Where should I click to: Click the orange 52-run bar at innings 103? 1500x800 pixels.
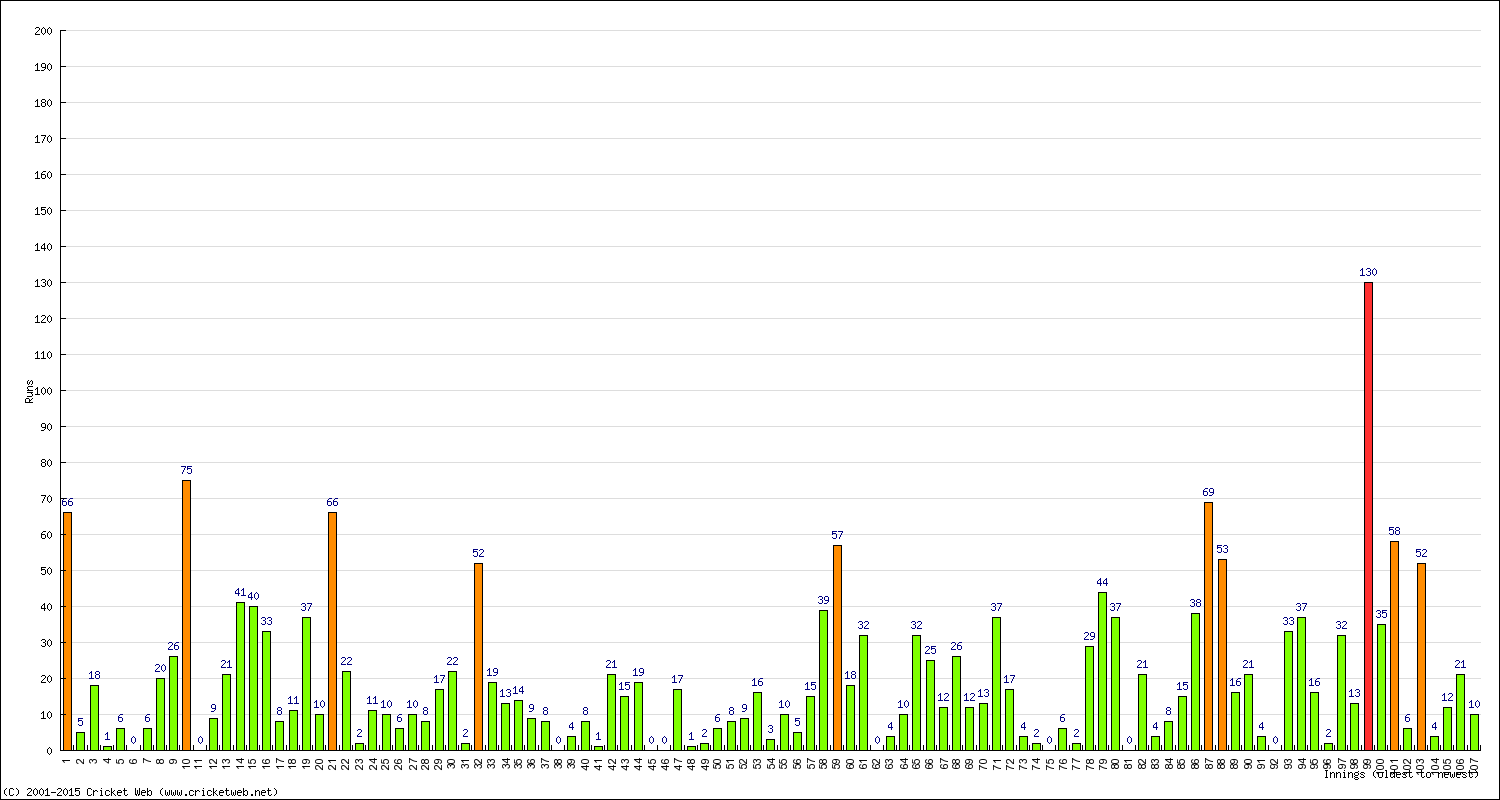[1421, 657]
